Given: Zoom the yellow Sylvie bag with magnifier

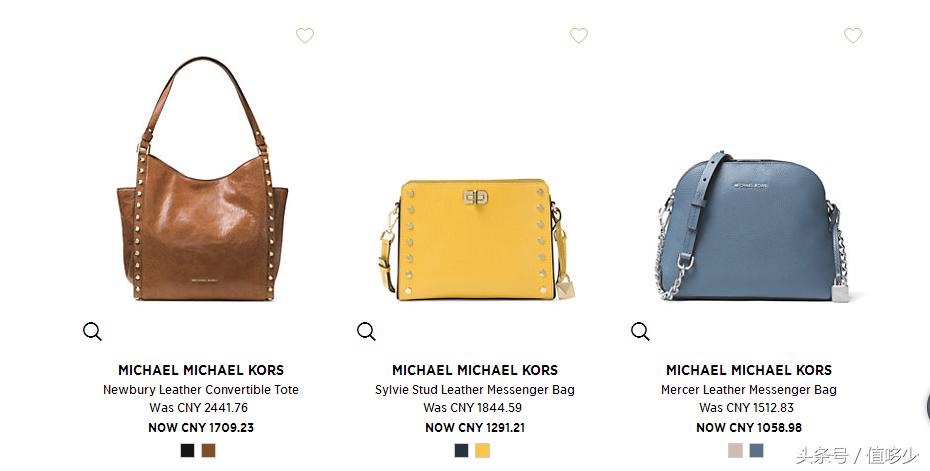Looking at the screenshot, I should (366, 331).
